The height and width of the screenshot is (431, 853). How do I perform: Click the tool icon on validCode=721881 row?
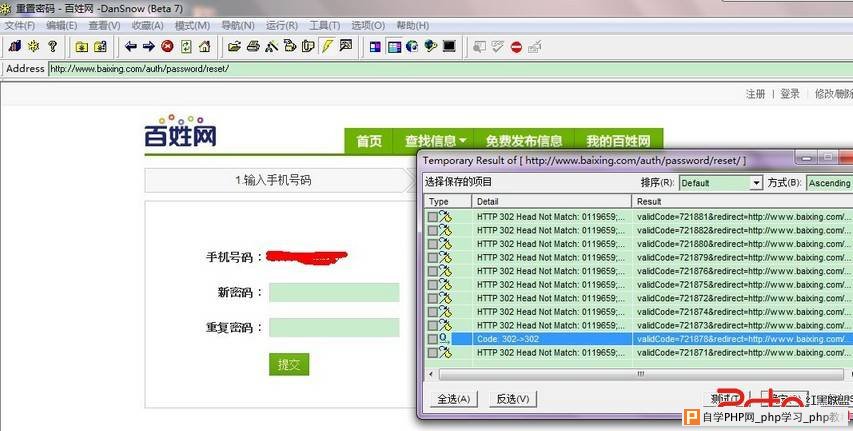tap(446, 216)
